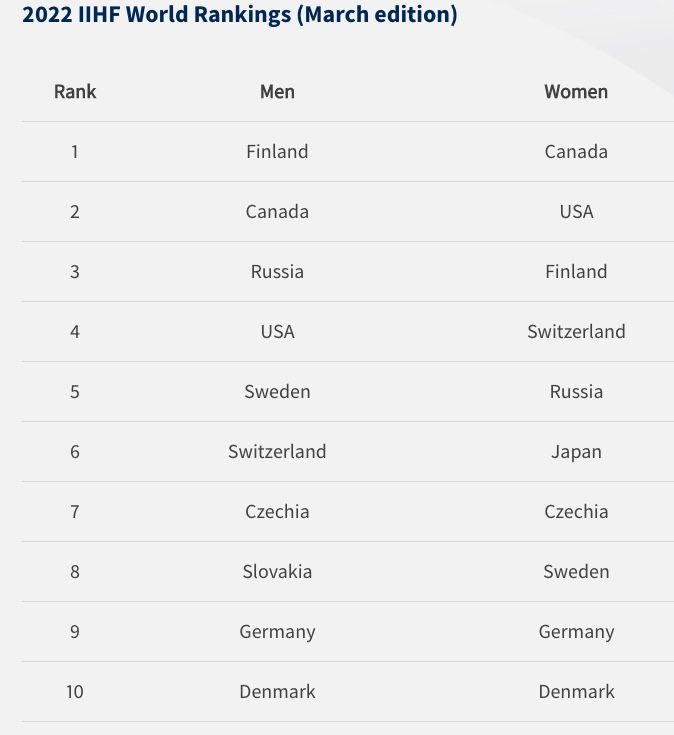
Task: Click Japan in the Women column
Action: pyautogui.click(x=576, y=452)
